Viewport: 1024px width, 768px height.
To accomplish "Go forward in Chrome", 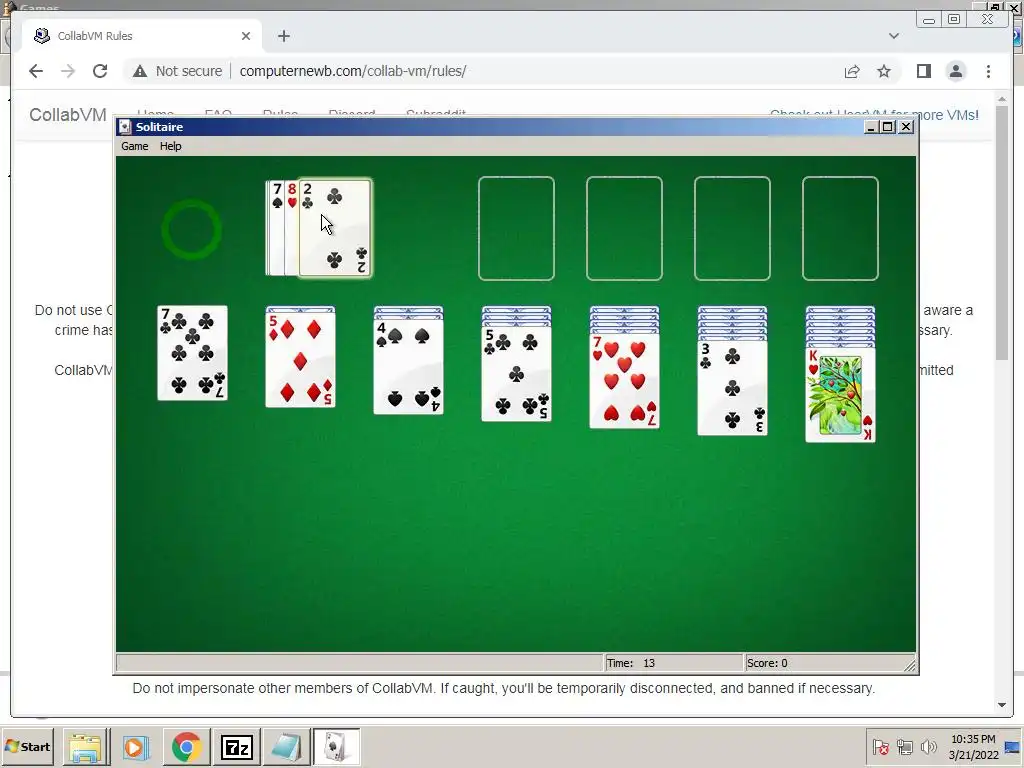I will (68, 71).
